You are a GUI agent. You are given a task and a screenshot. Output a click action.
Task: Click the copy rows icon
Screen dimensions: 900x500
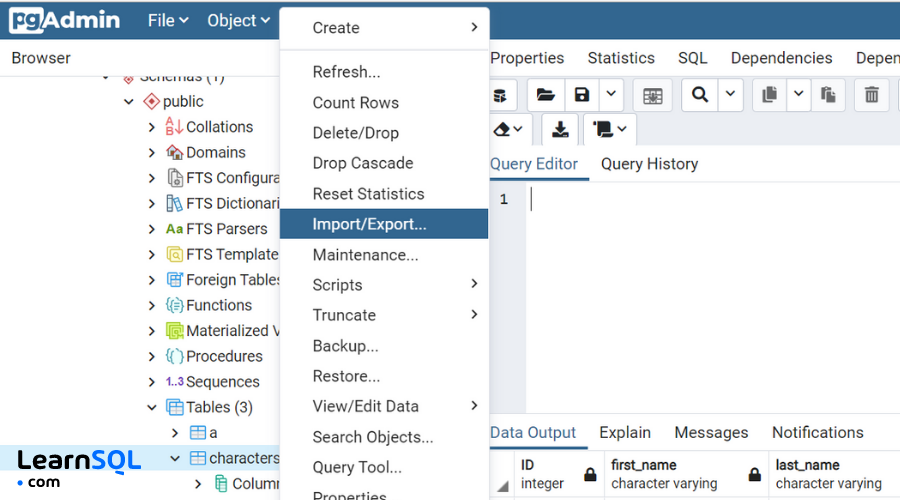(770, 95)
